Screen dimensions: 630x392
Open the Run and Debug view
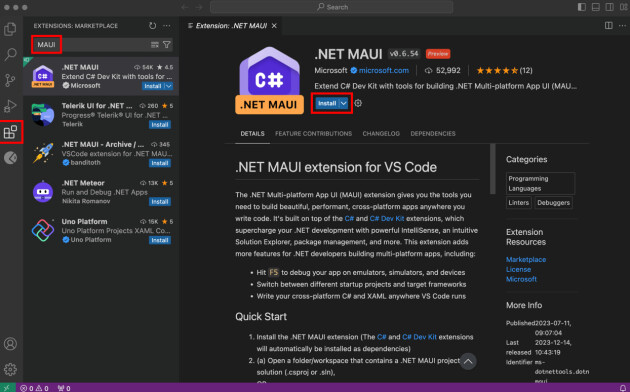(10, 106)
